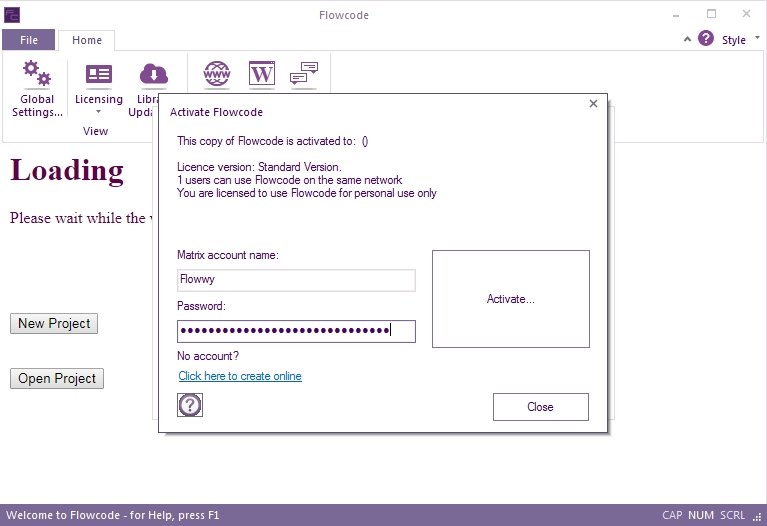
Task: Follow Click here to create online link
Action: click(240, 376)
